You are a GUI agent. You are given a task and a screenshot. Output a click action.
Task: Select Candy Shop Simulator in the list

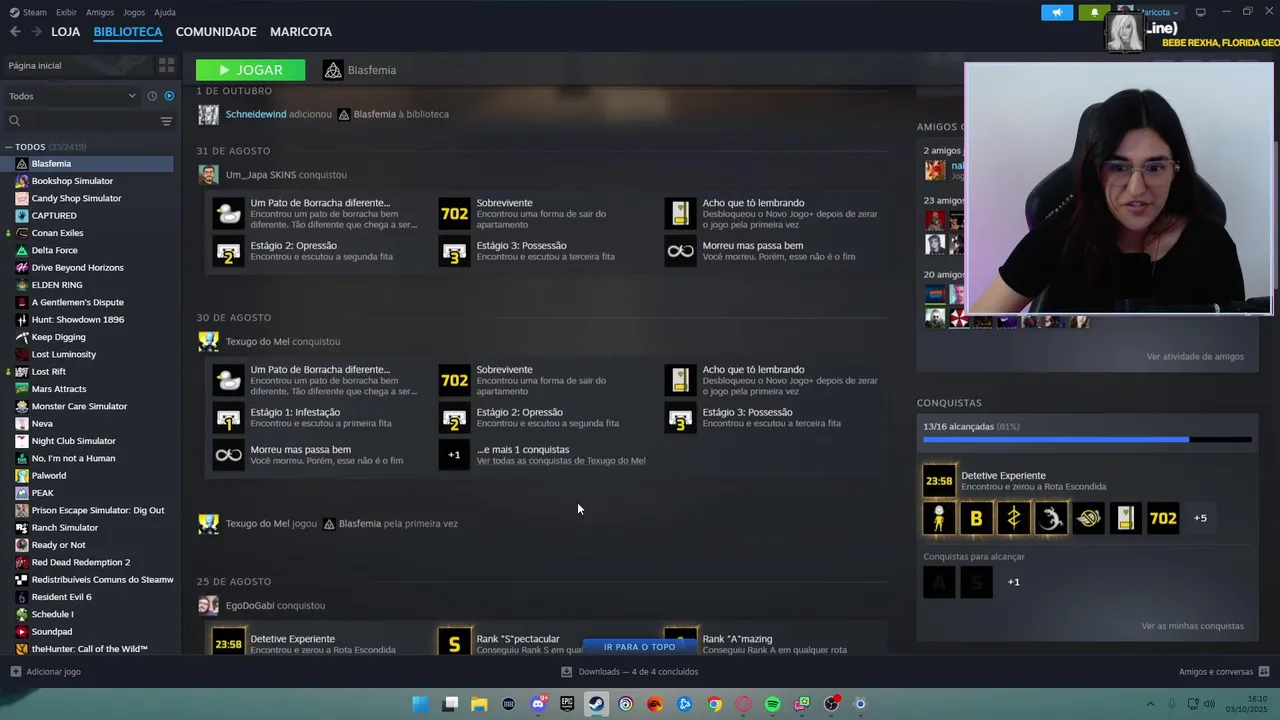click(76, 198)
